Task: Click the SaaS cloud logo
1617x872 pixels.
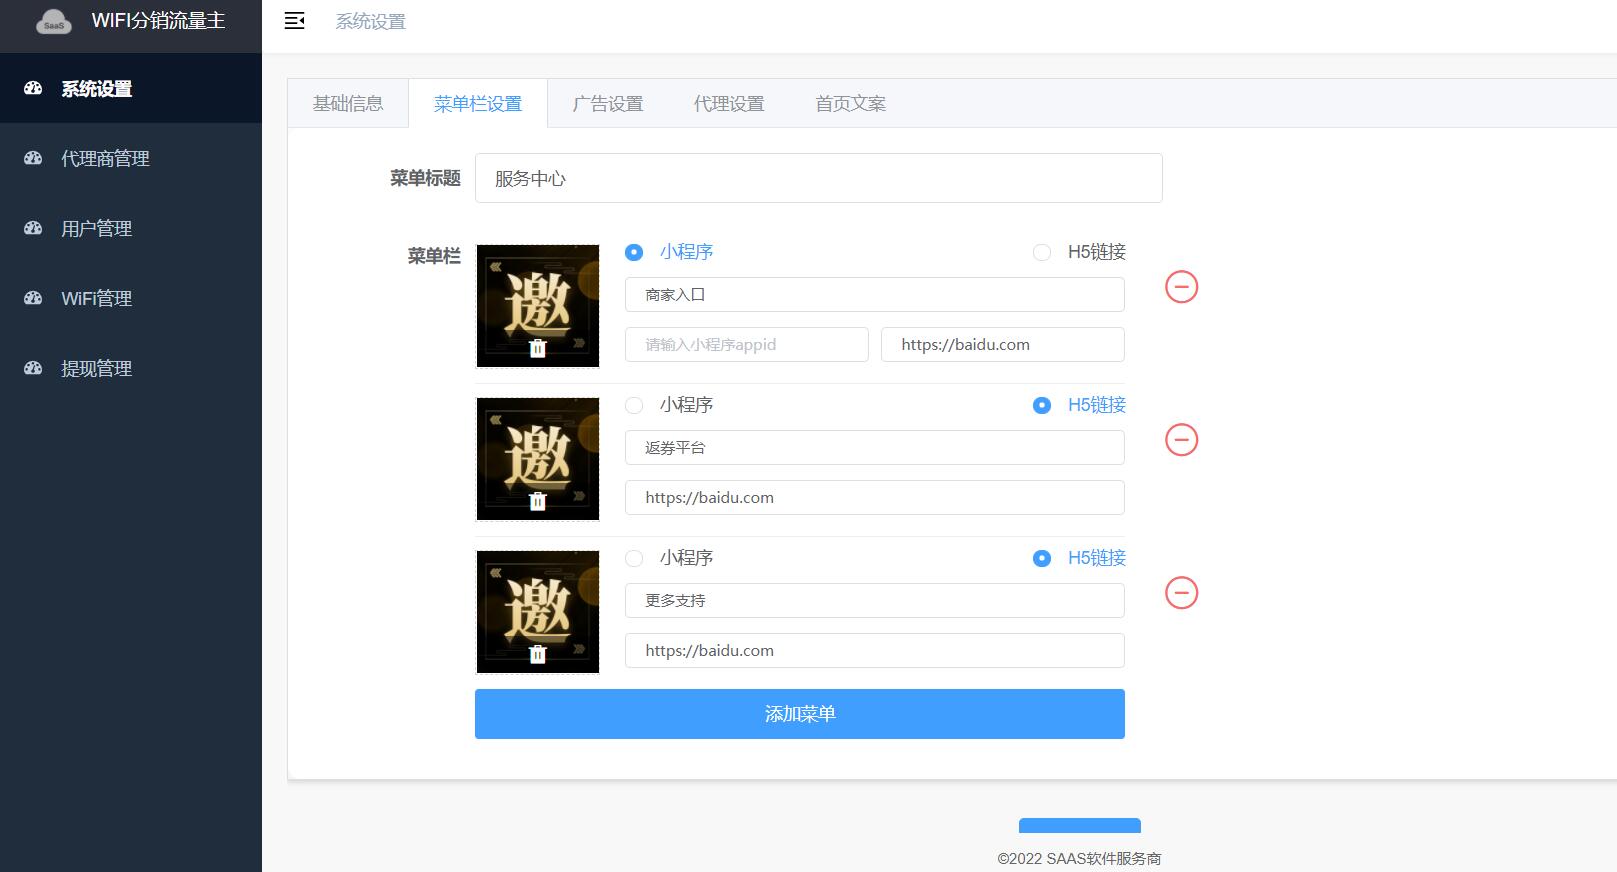Action: [x=54, y=22]
